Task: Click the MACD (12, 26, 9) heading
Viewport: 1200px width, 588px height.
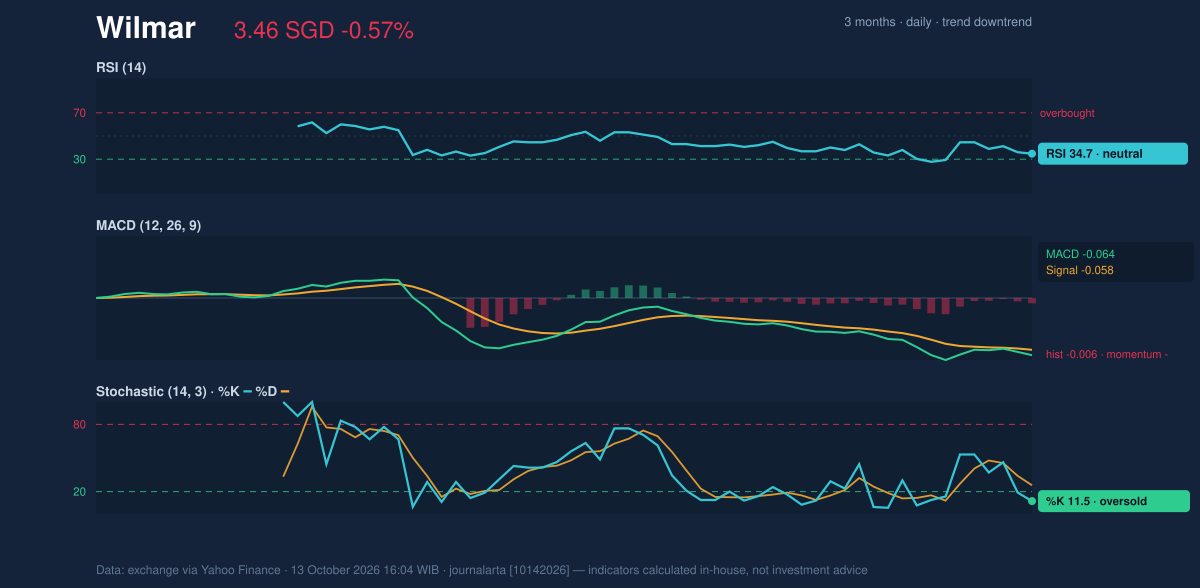Action: 148,226
